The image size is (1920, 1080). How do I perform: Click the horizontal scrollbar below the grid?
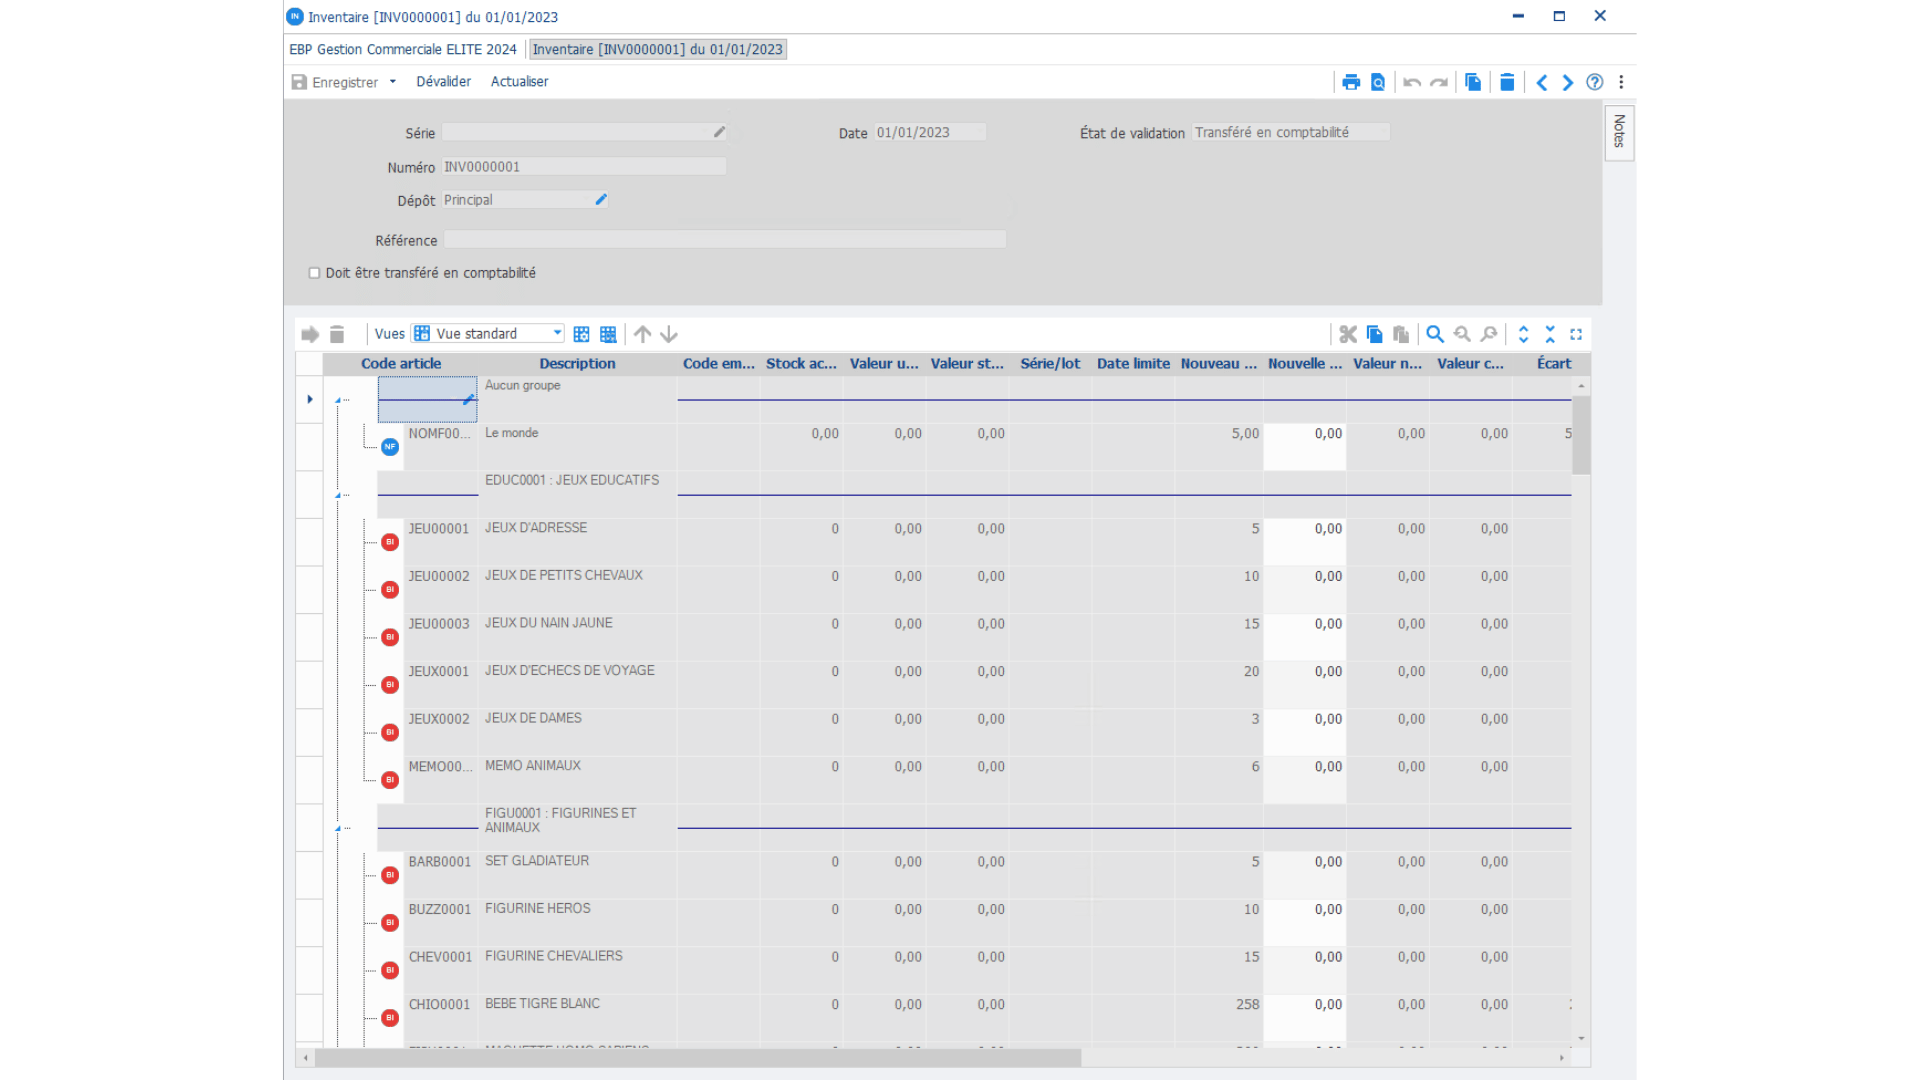698,1057
